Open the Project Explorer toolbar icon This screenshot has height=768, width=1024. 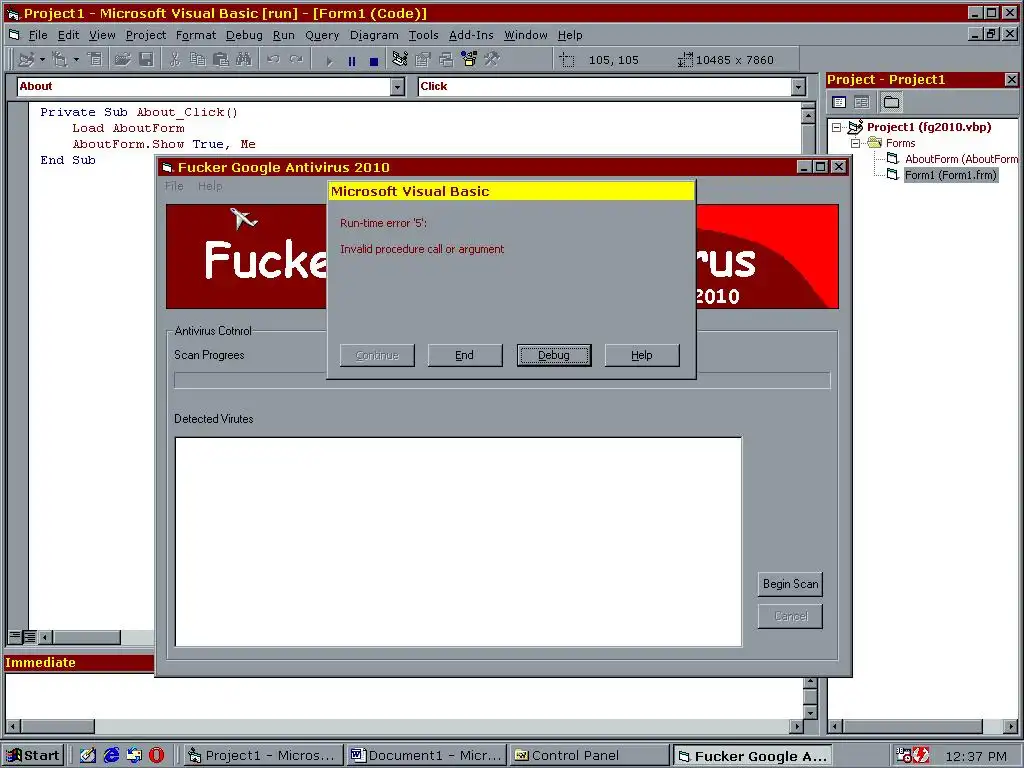tap(400, 59)
